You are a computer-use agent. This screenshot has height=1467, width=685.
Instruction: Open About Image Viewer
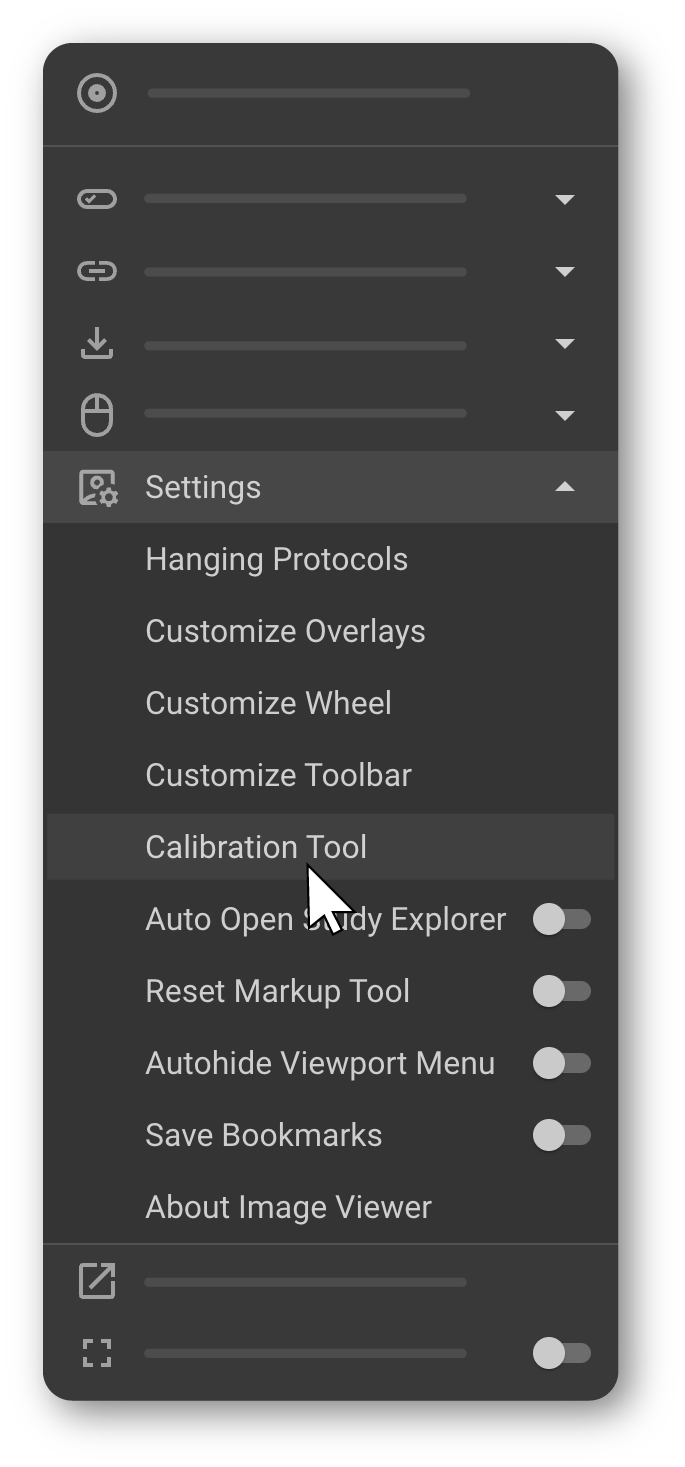pos(288,1207)
